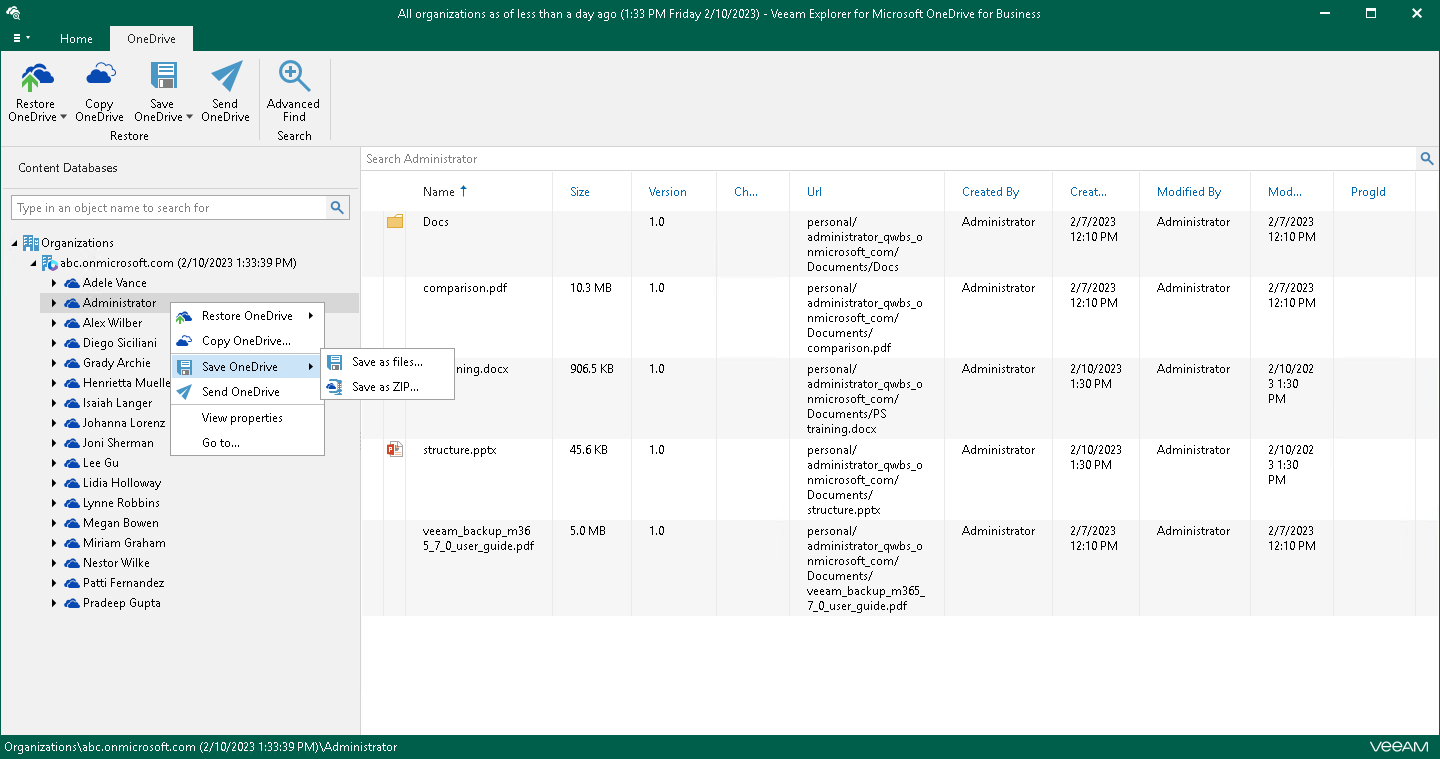
Task: Click the Organizations building icon
Action: (31, 243)
